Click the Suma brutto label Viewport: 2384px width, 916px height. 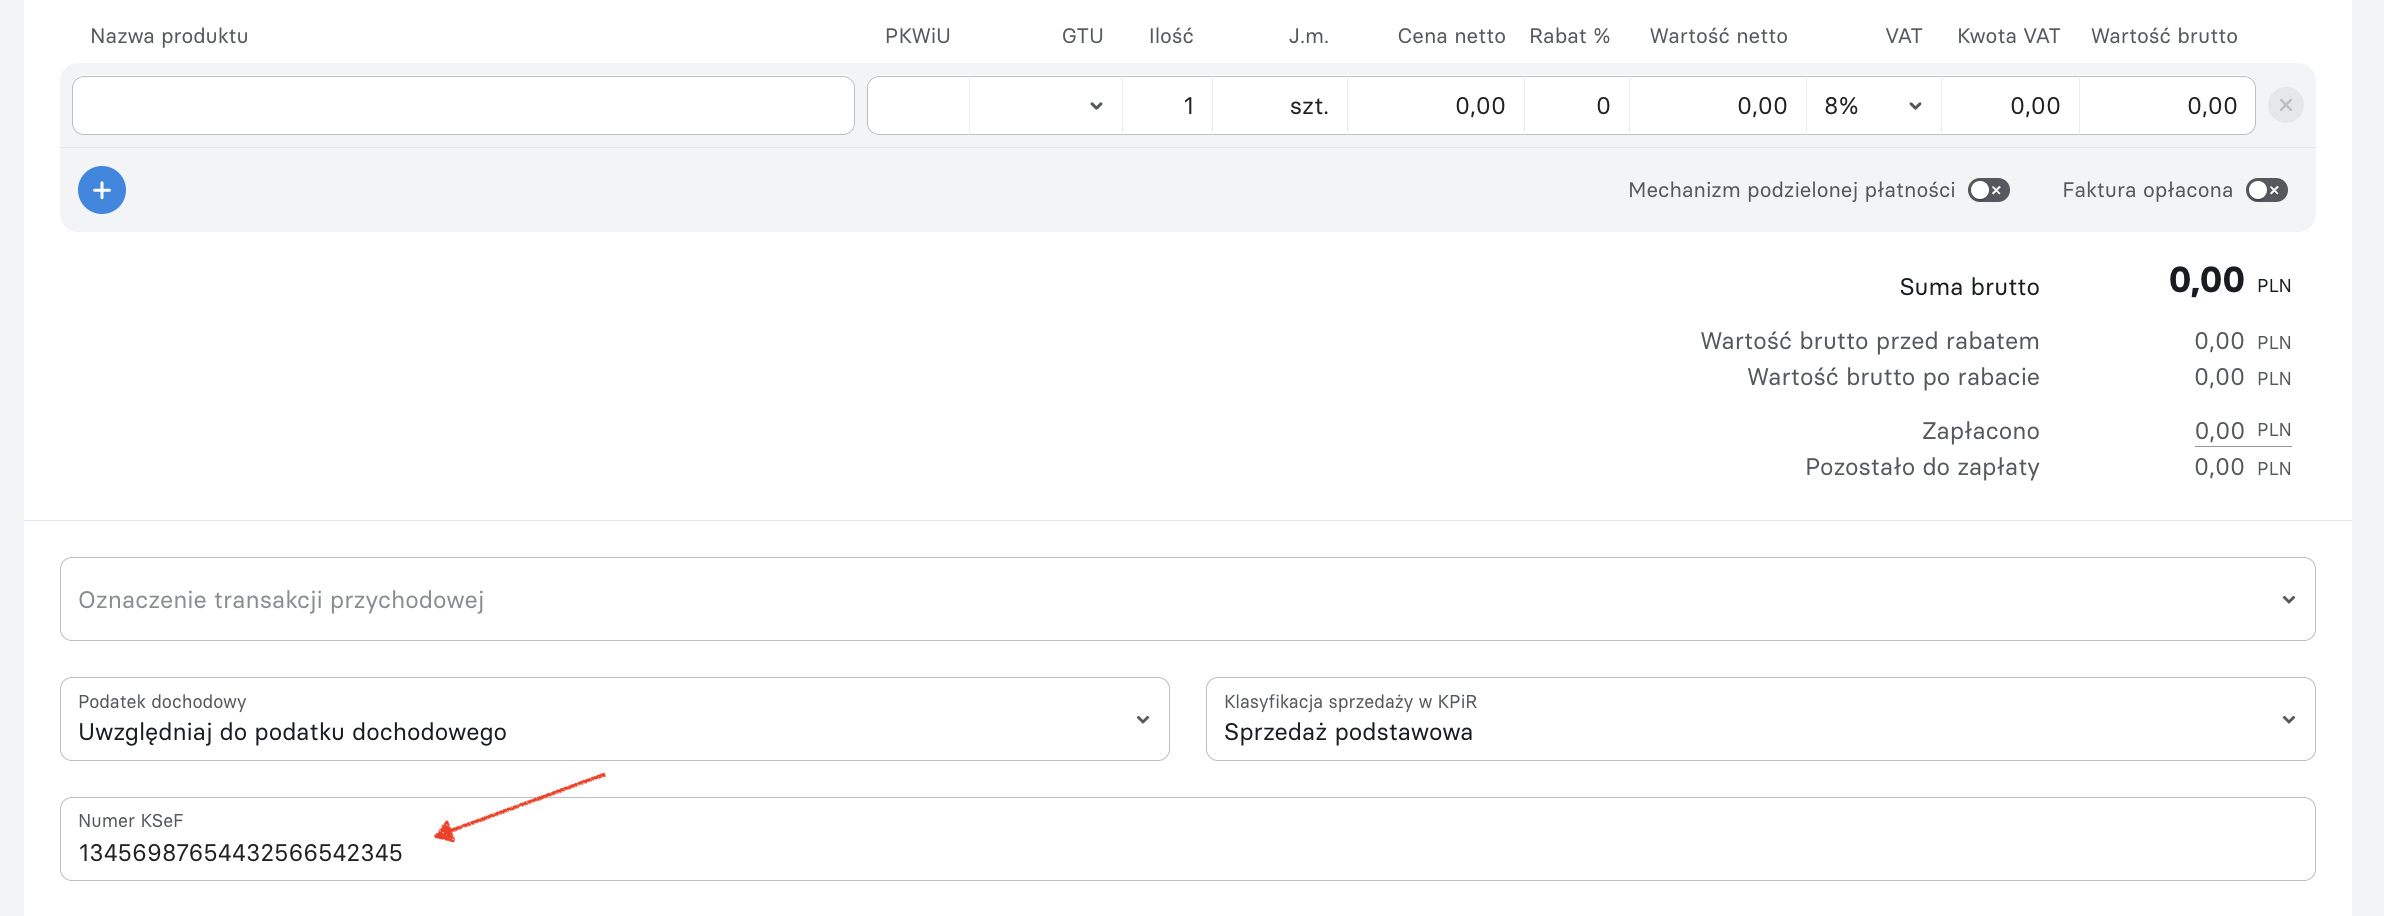[1969, 287]
